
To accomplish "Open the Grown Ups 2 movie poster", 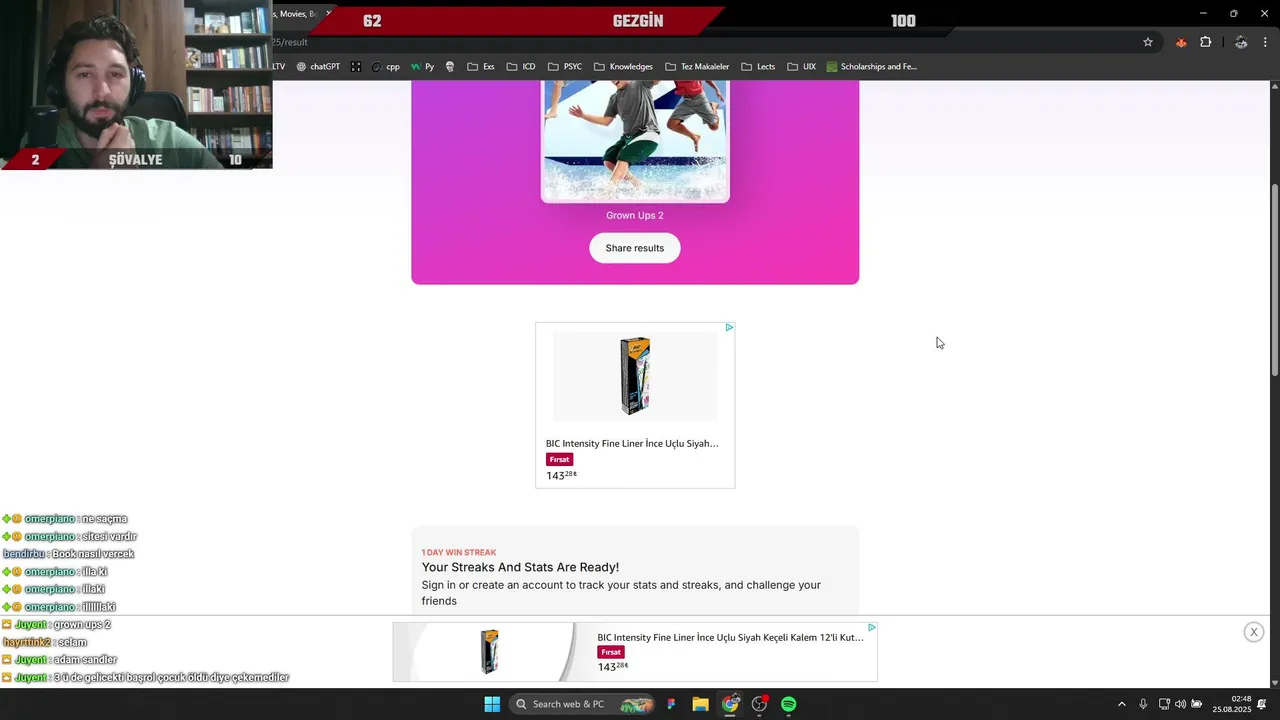I will tap(635, 141).
